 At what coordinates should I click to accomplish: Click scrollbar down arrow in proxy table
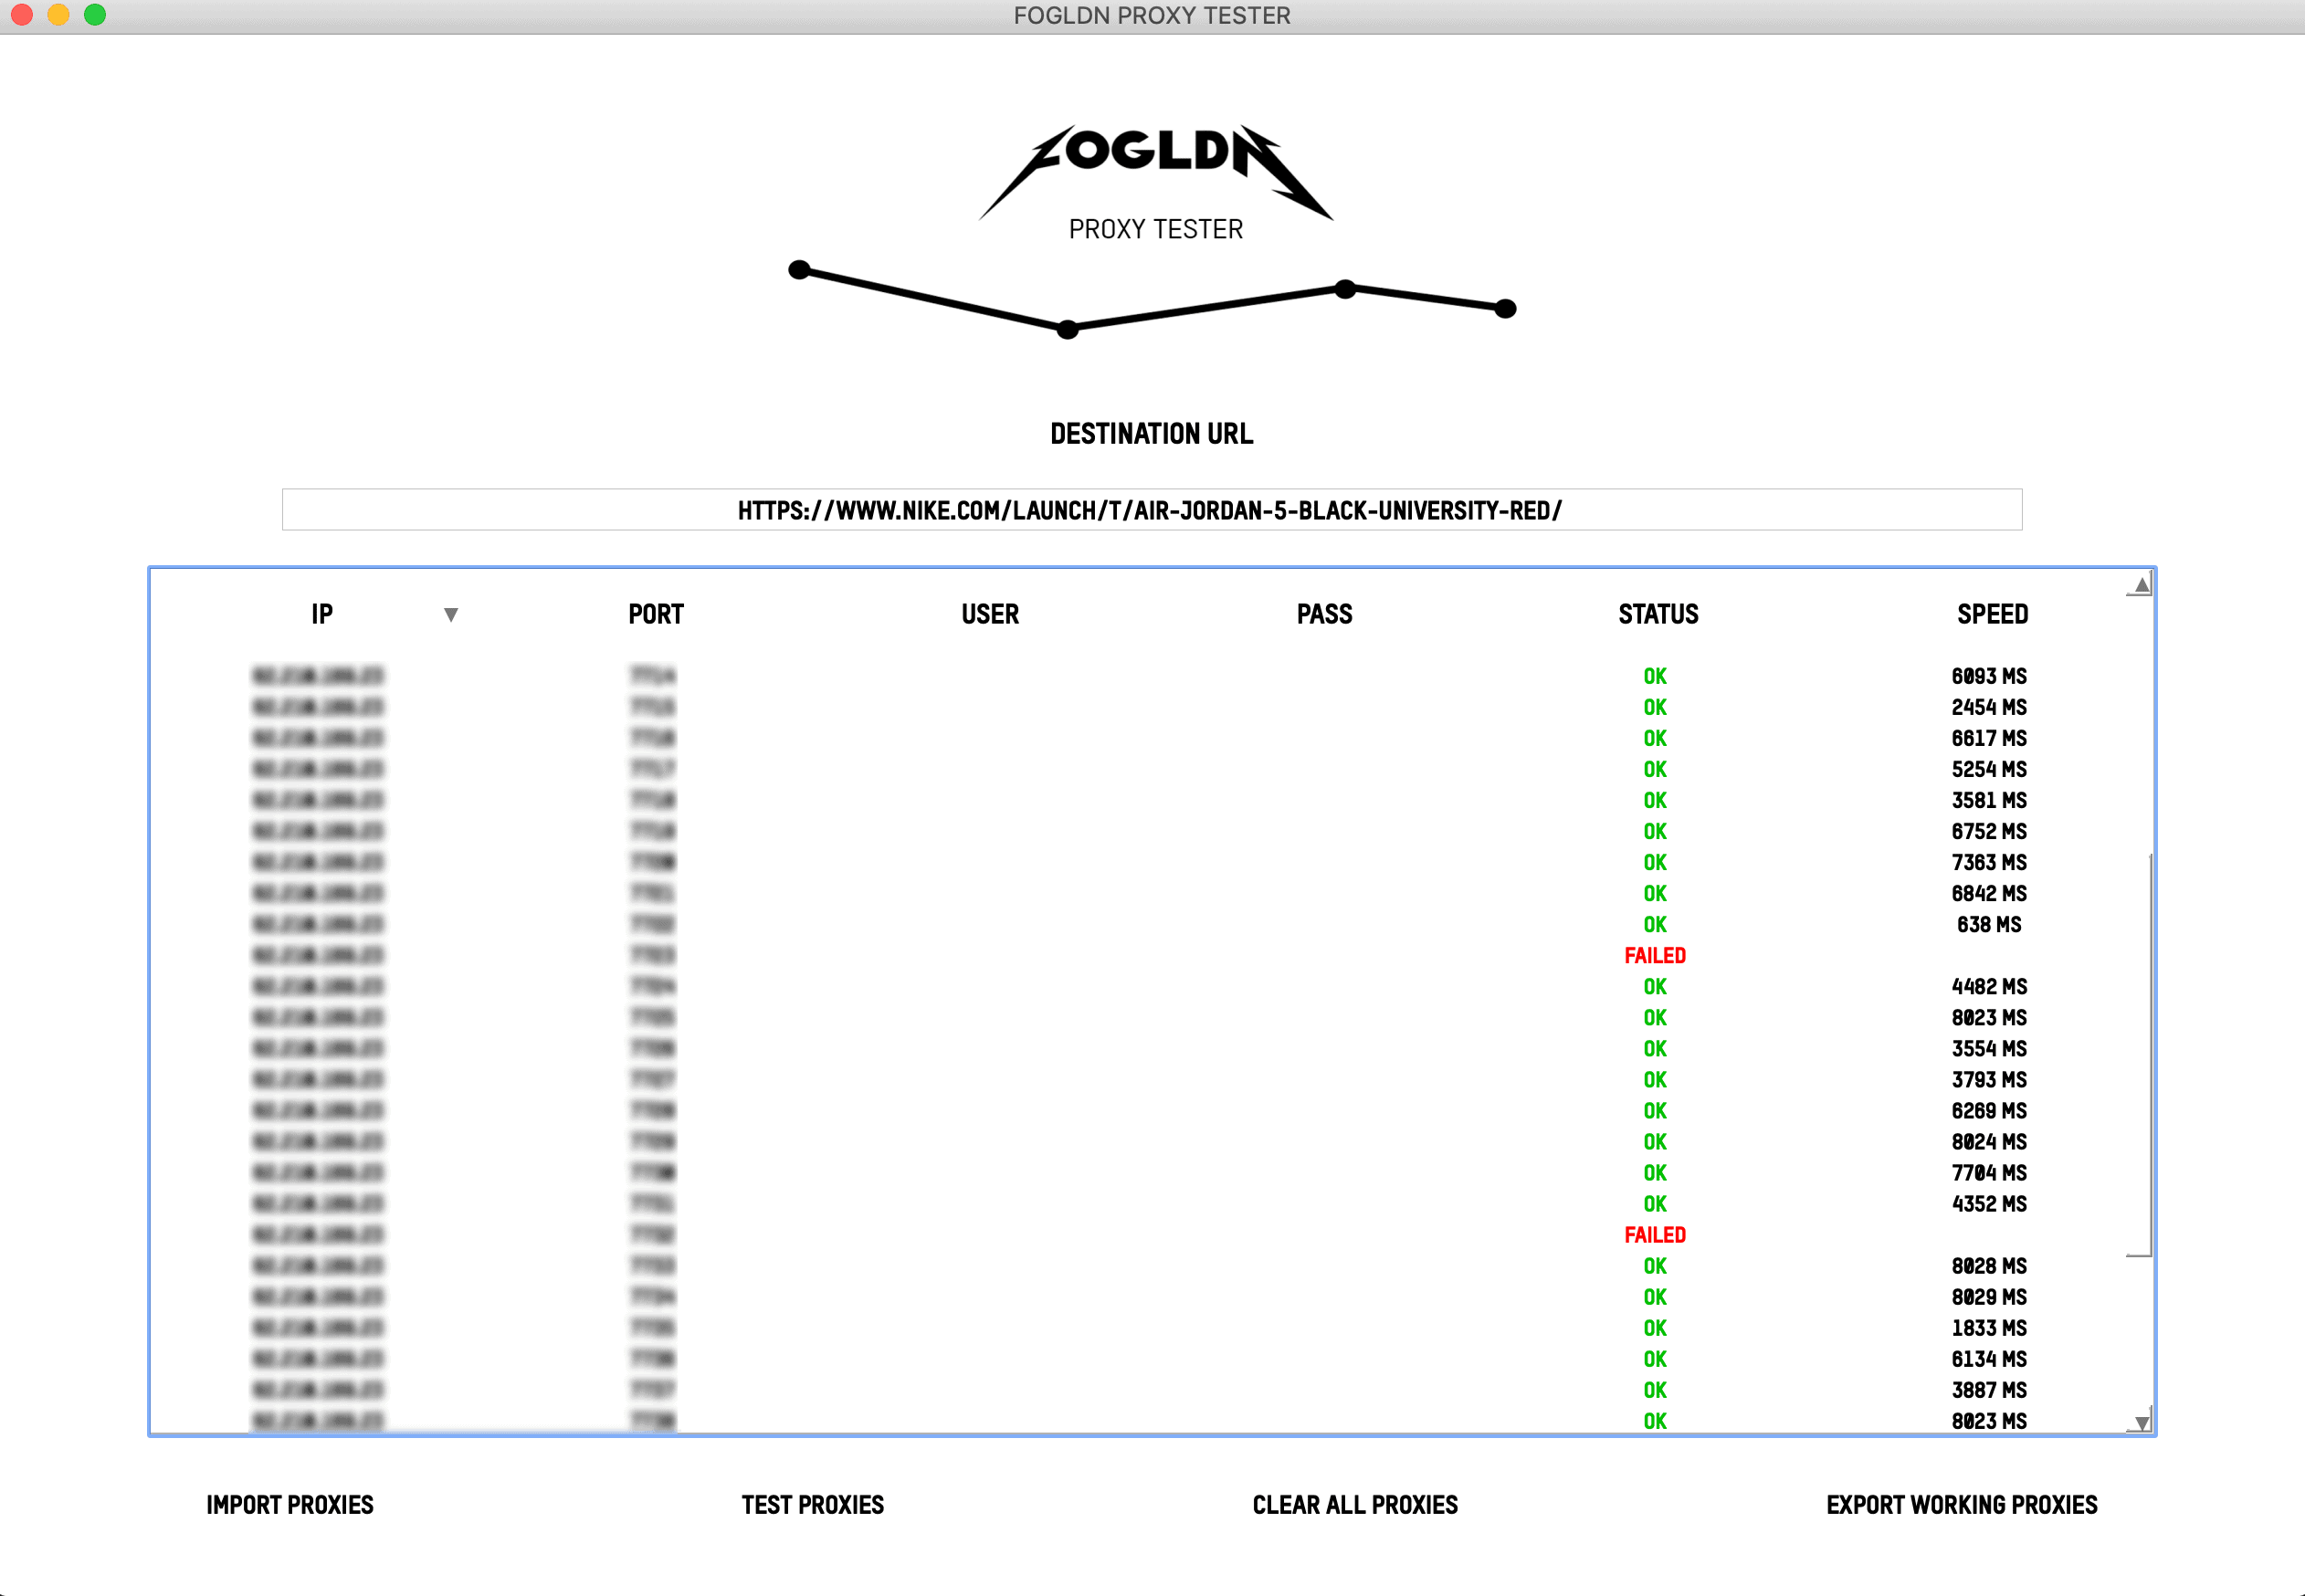[x=2141, y=1422]
